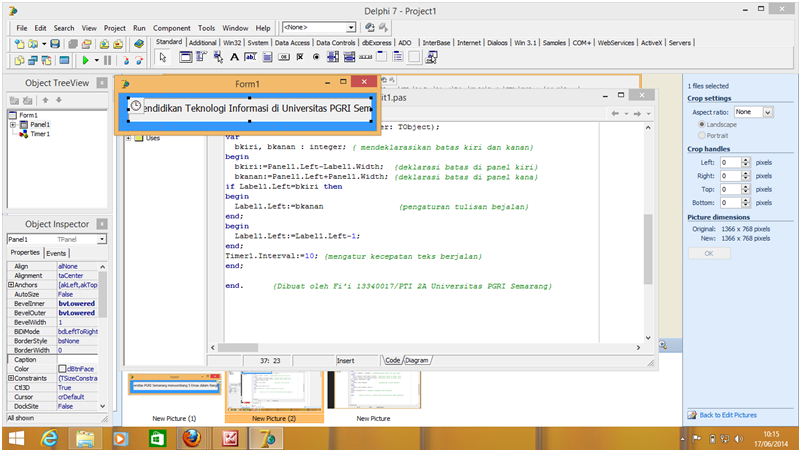Click Back to Edit Pictures link
This screenshot has height=452, width=801.
[x=727, y=415]
